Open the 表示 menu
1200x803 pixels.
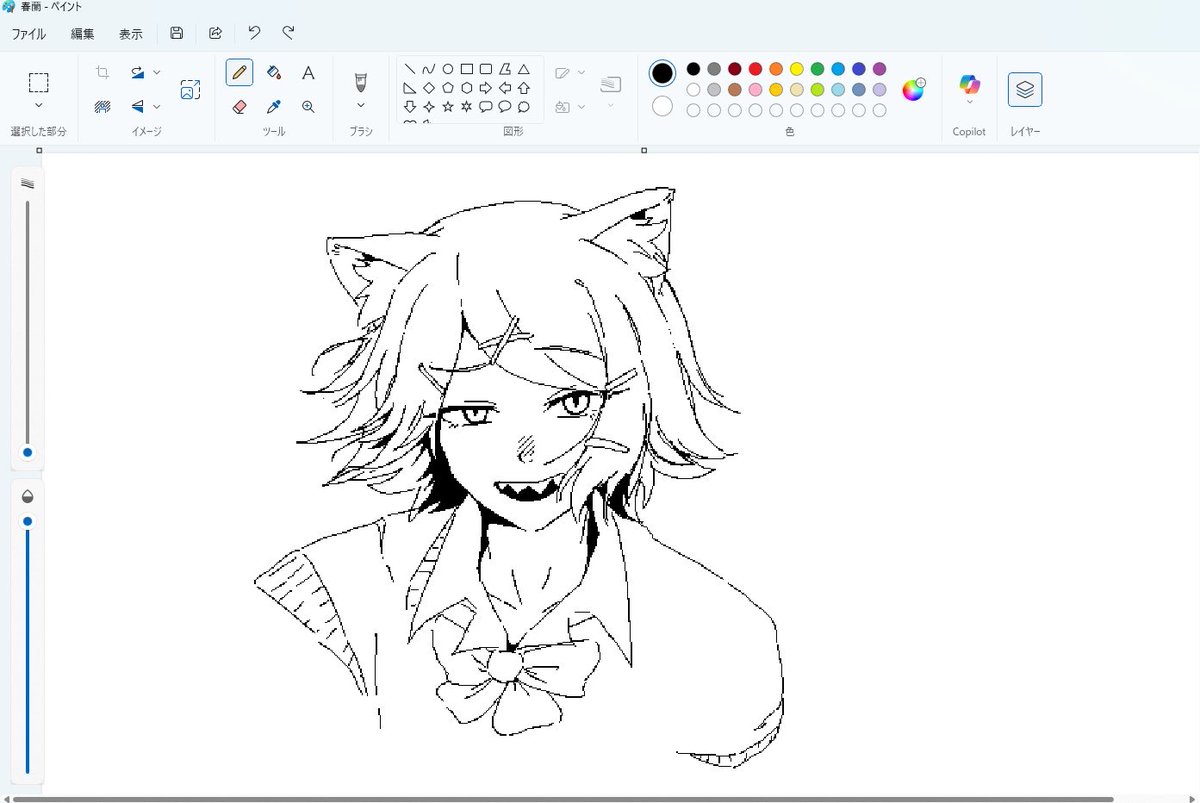coord(131,33)
